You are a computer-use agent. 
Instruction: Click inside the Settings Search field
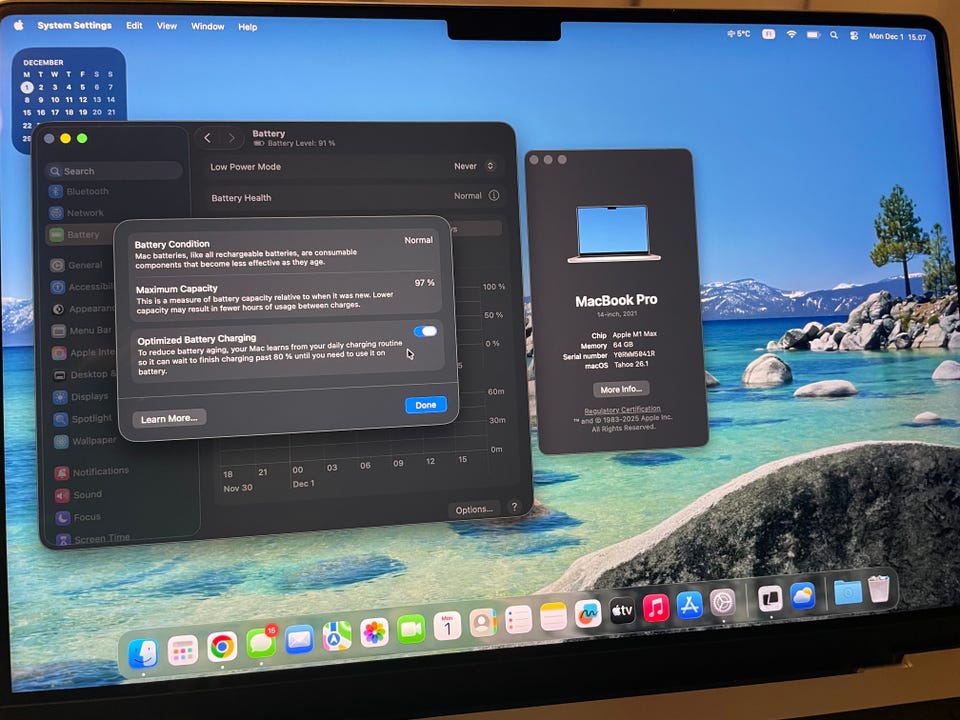pos(114,171)
